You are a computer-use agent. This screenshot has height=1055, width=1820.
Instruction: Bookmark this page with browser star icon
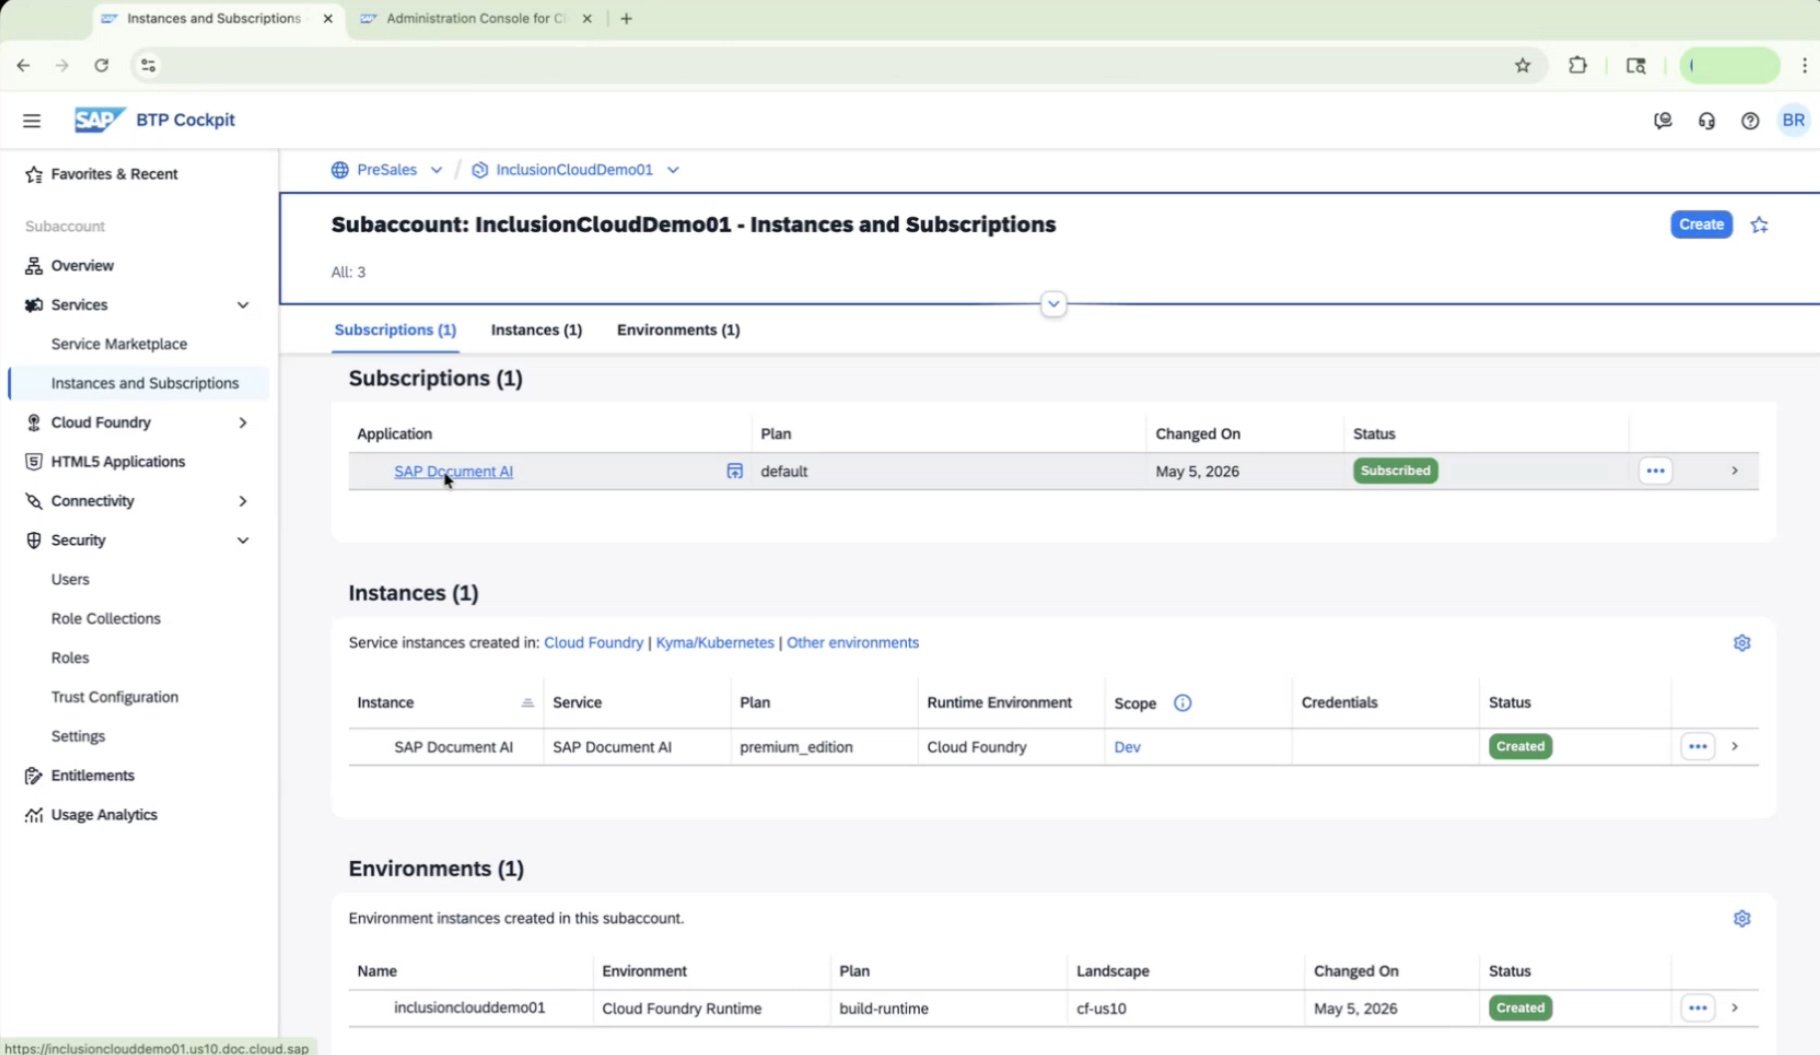click(1523, 66)
